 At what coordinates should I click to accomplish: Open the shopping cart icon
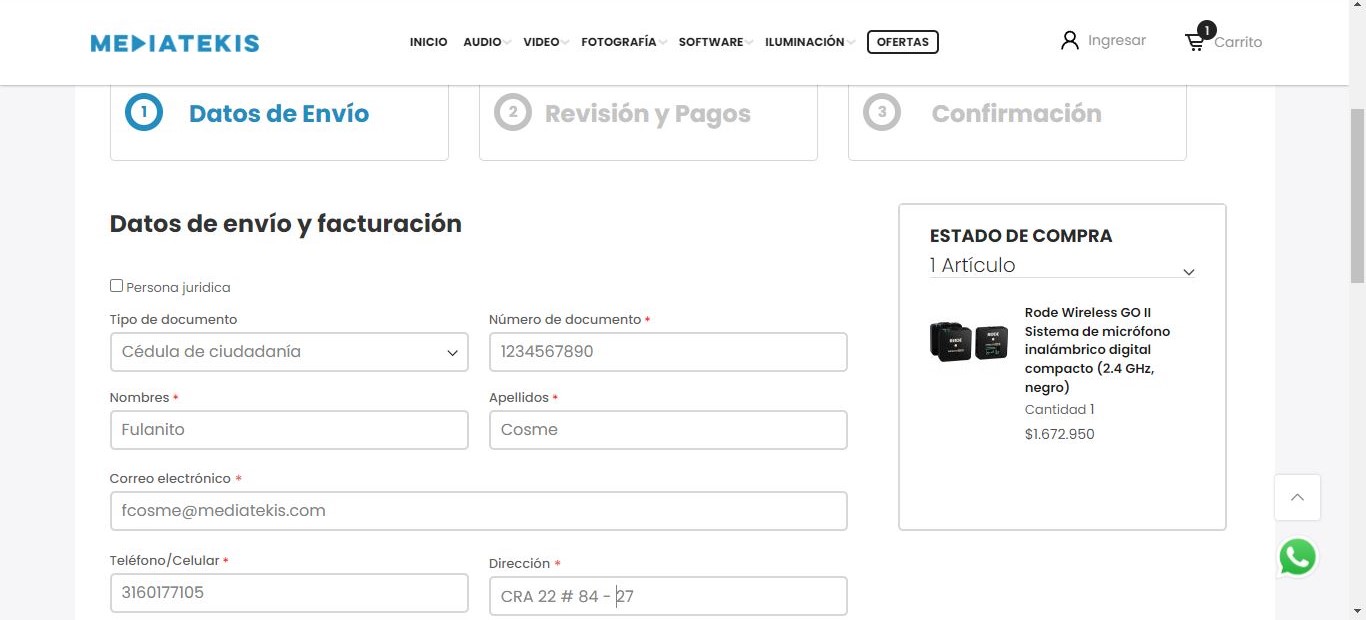pyautogui.click(x=1195, y=42)
